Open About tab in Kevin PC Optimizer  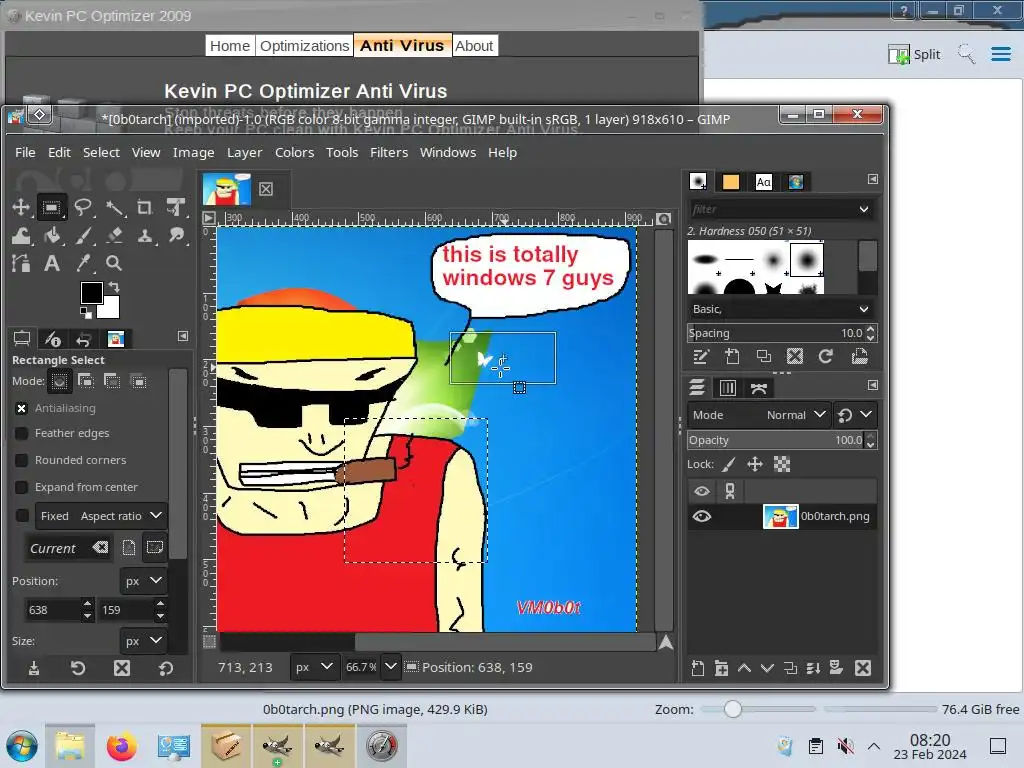474,46
